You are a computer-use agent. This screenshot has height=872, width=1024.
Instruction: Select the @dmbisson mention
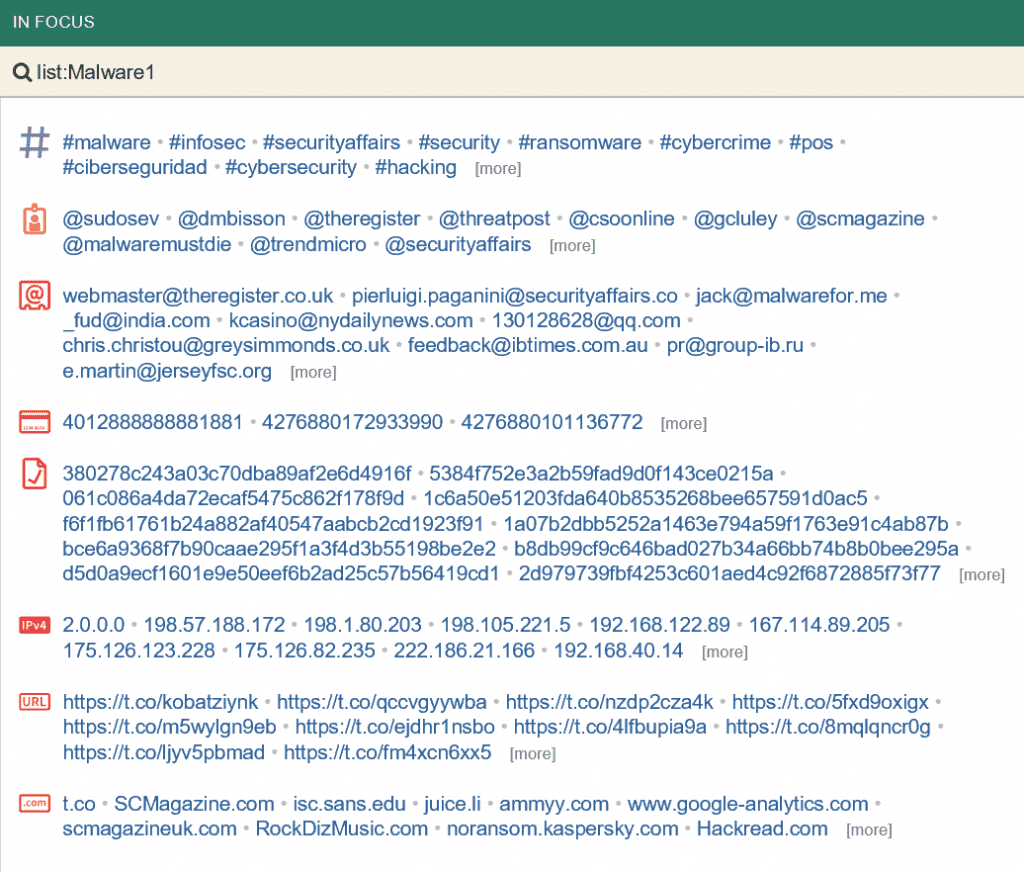(232, 218)
